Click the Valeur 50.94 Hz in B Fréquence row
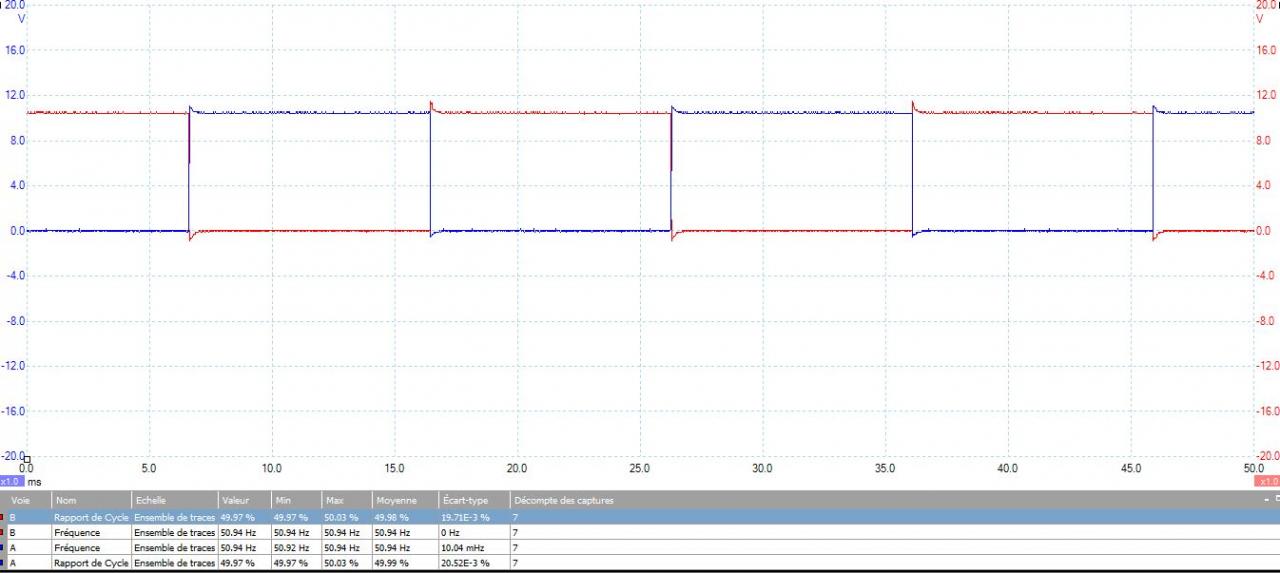Viewport: 1280px width, 573px height. pyautogui.click(x=238, y=533)
